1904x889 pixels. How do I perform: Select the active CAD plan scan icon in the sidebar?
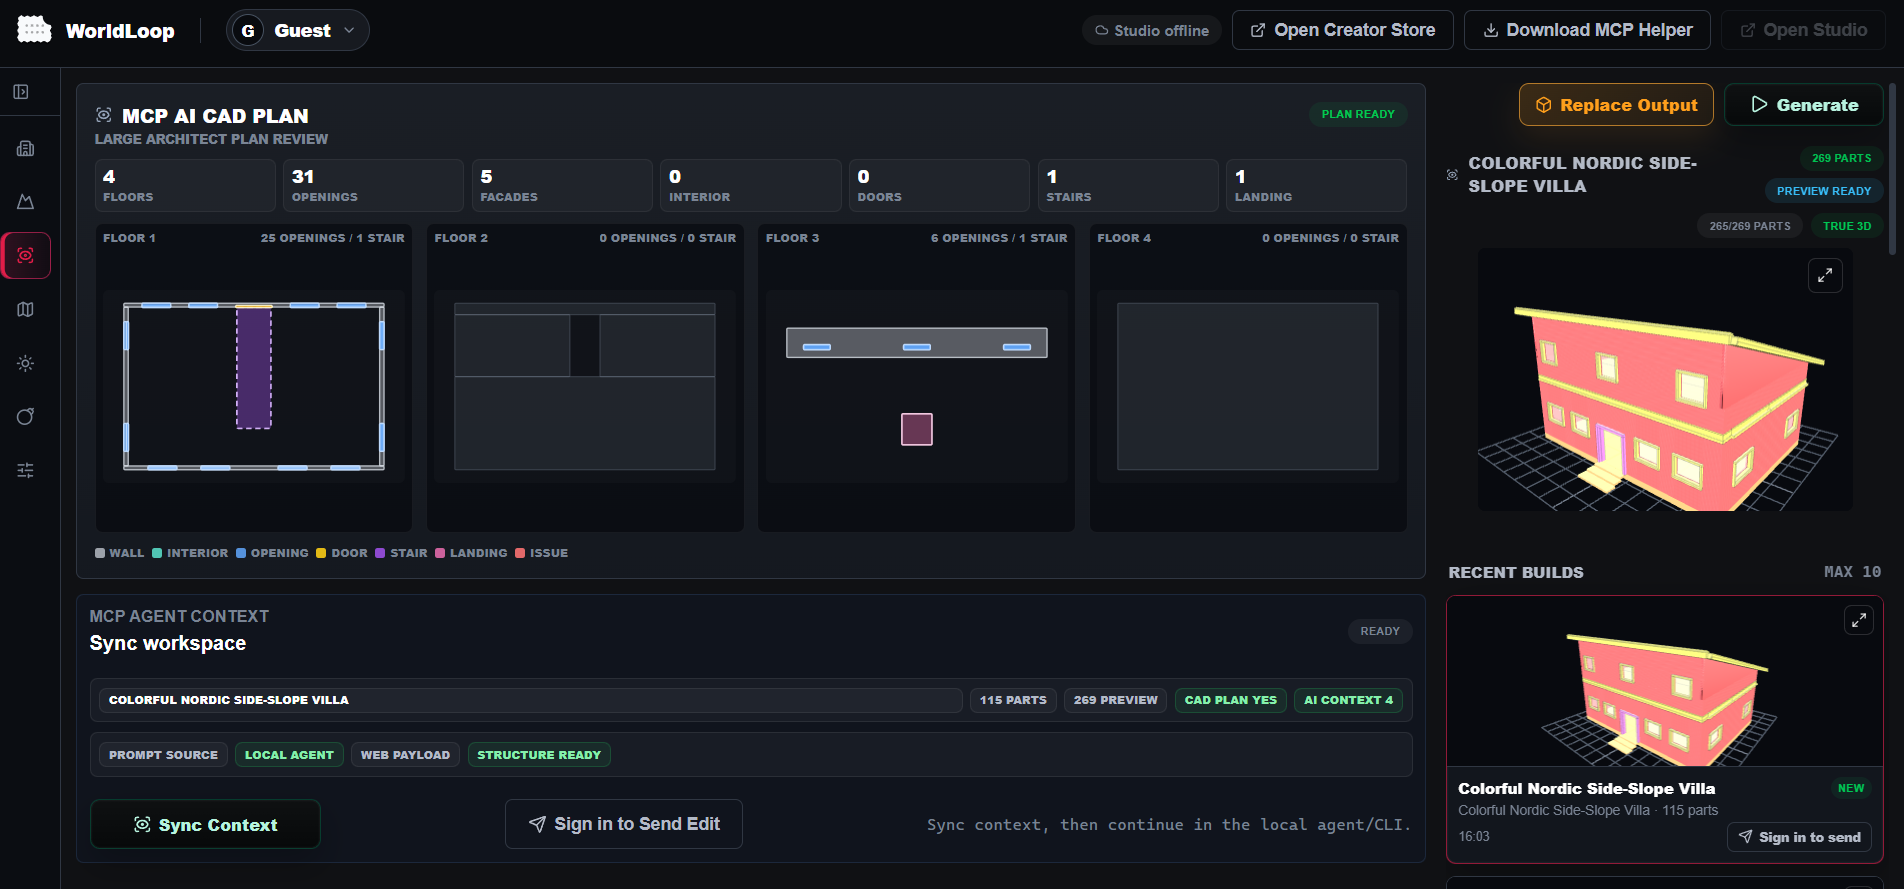tap(26, 256)
